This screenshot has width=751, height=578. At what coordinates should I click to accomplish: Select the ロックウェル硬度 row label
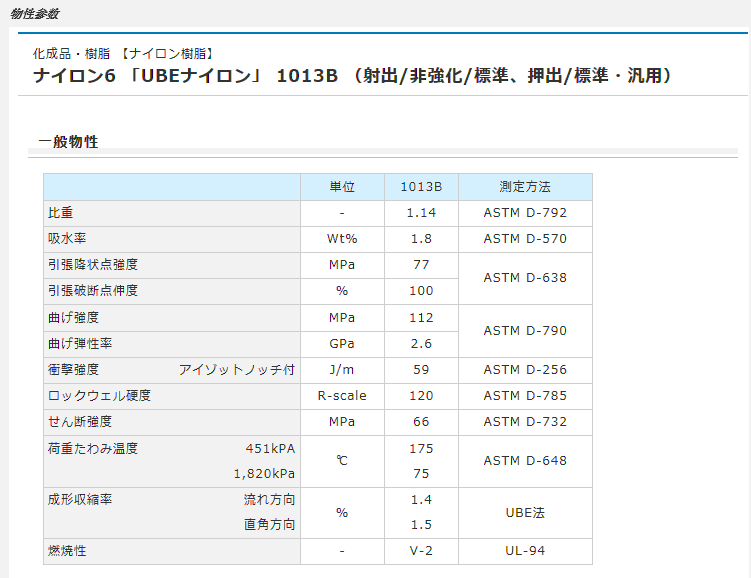(99, 395)
